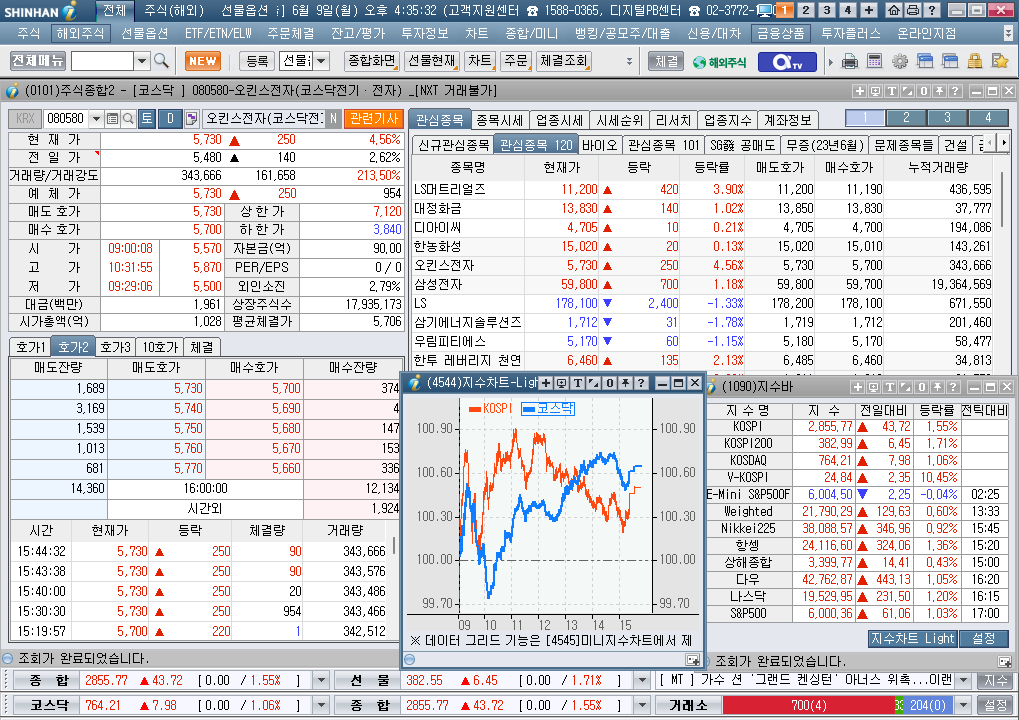Open dropdown next to 종합 ticker

[x=320, y=680]
